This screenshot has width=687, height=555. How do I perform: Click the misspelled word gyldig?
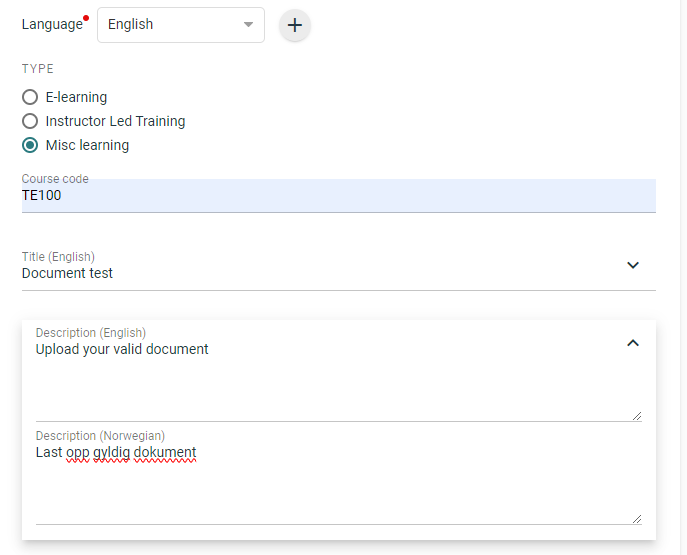click(x=111, y=452)
